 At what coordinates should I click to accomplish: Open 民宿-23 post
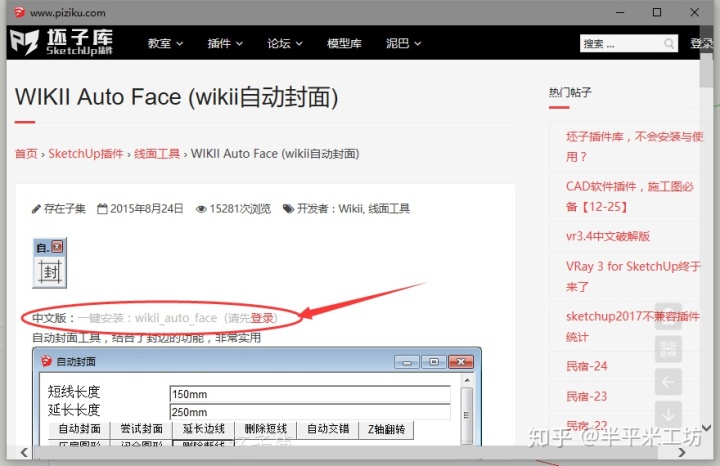tap(586, 396)
